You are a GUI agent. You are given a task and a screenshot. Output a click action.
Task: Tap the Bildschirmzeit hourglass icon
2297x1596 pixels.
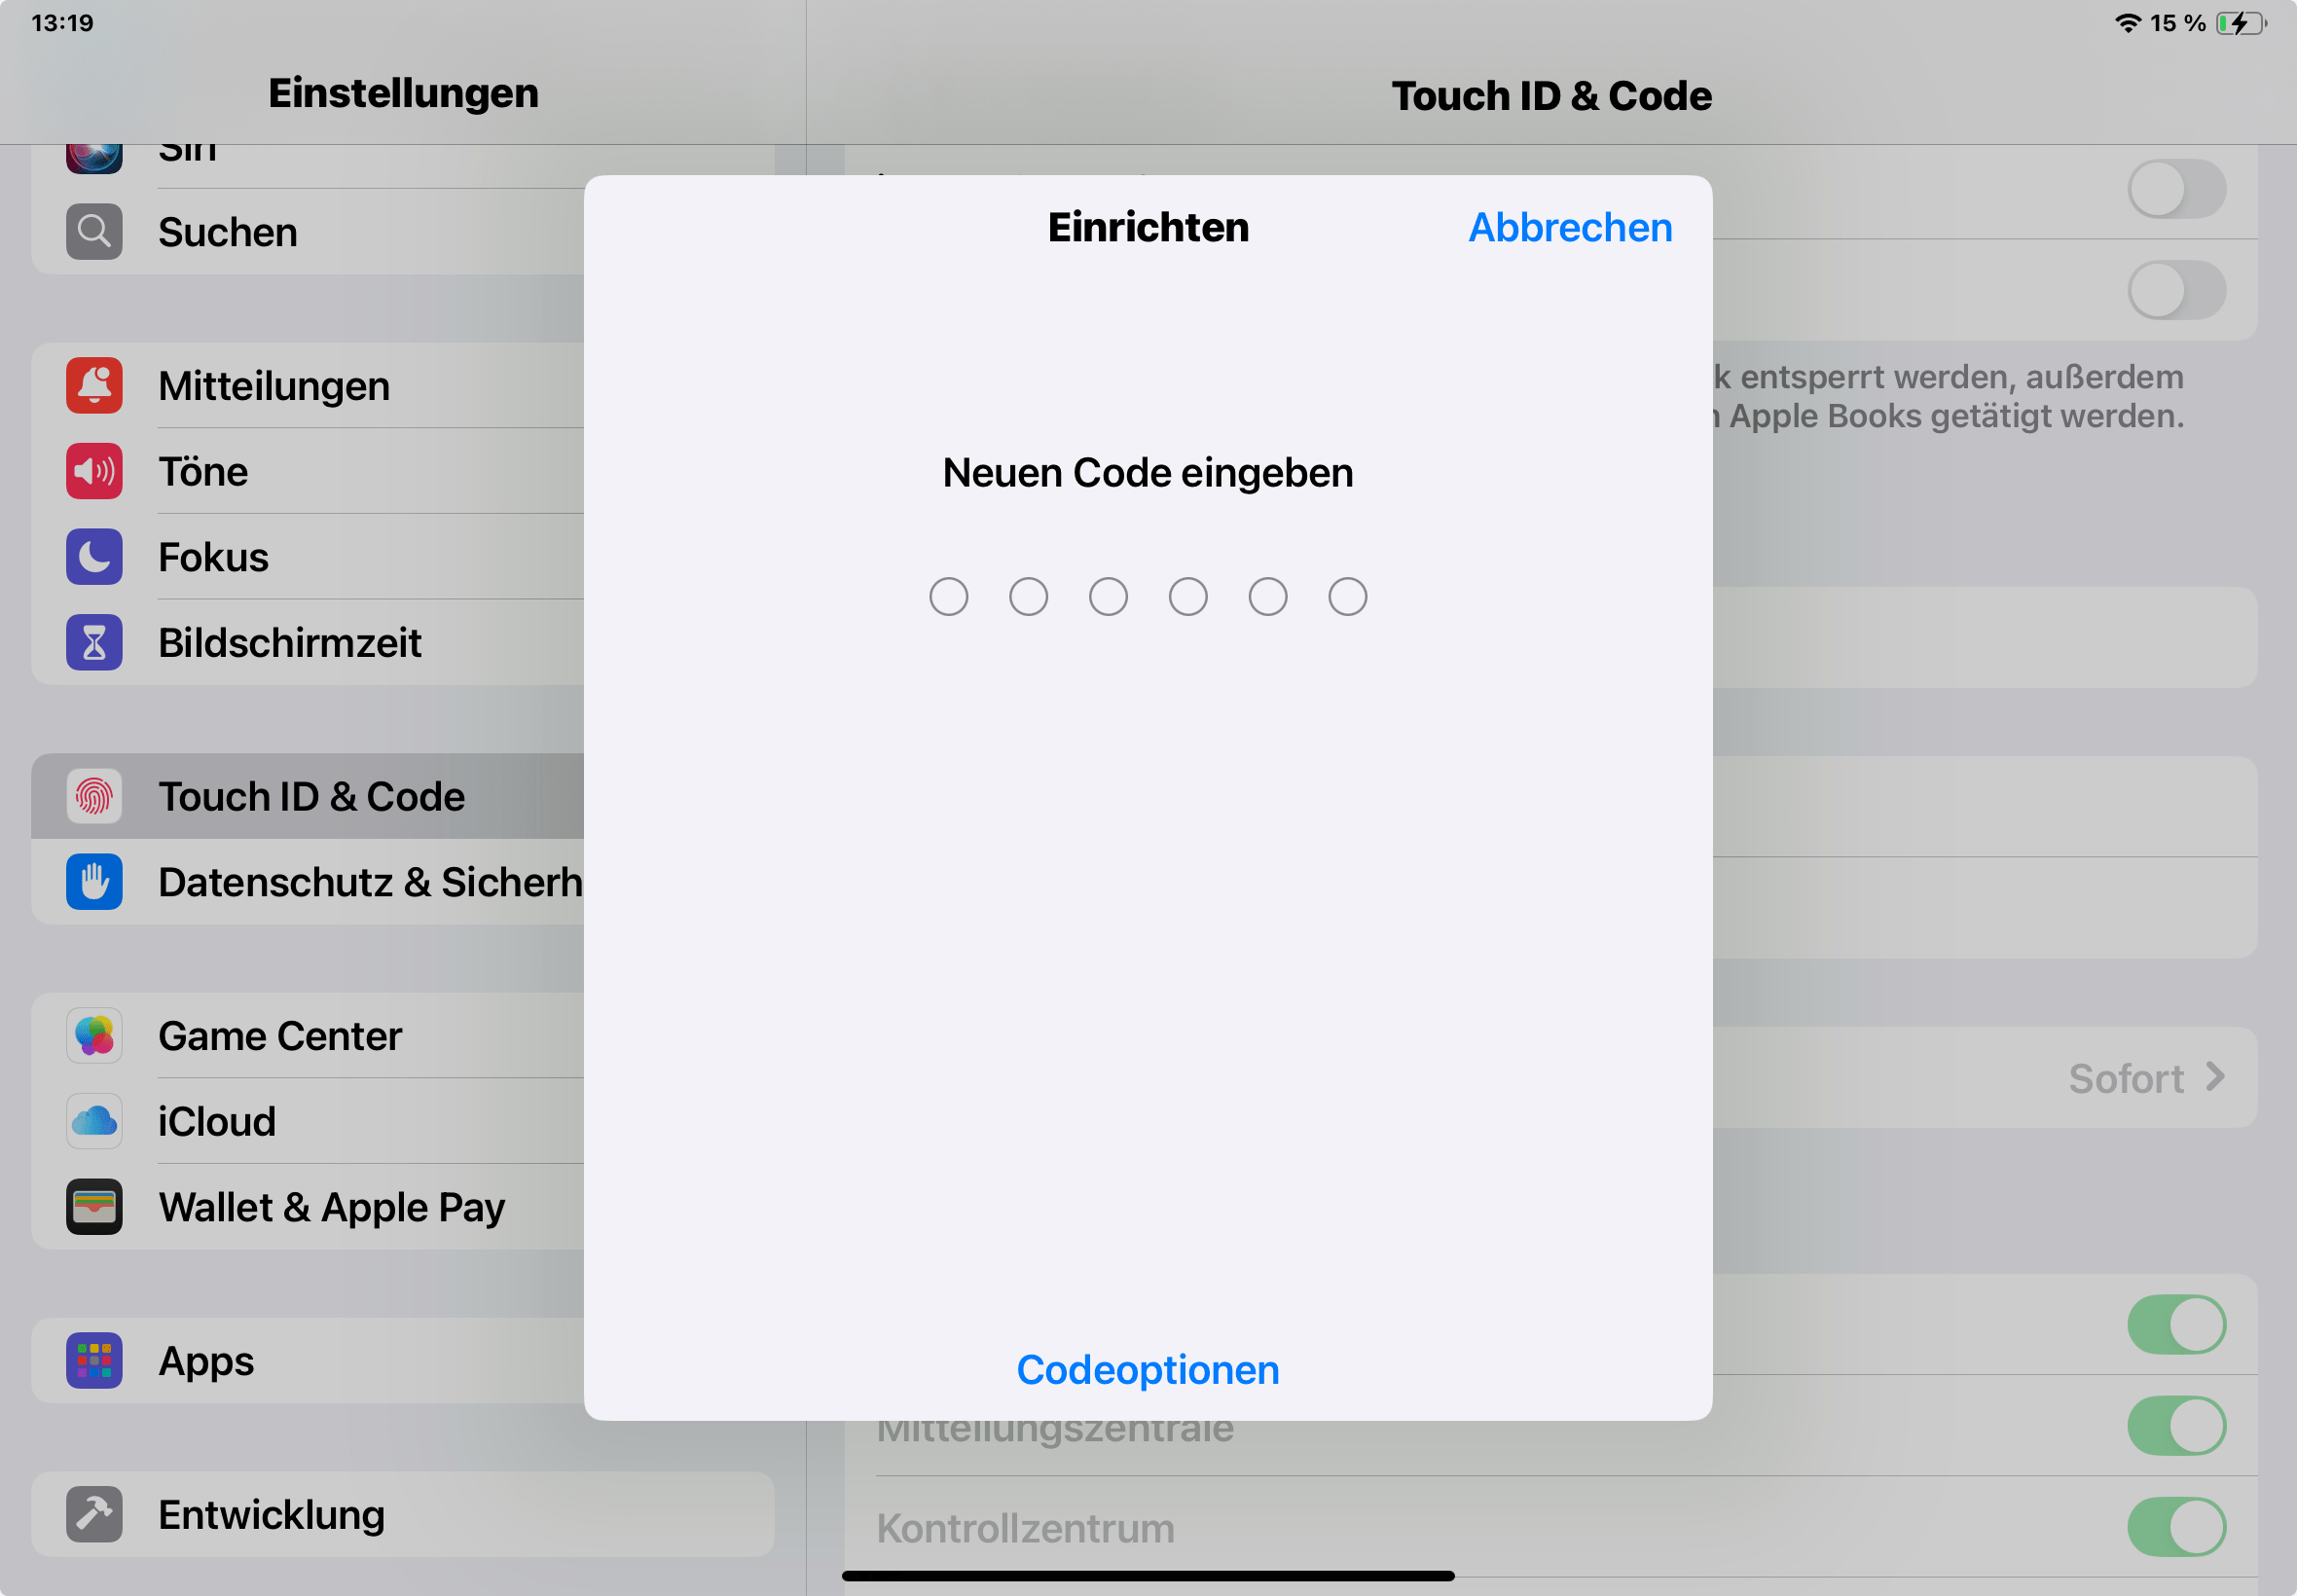(94, 642)
